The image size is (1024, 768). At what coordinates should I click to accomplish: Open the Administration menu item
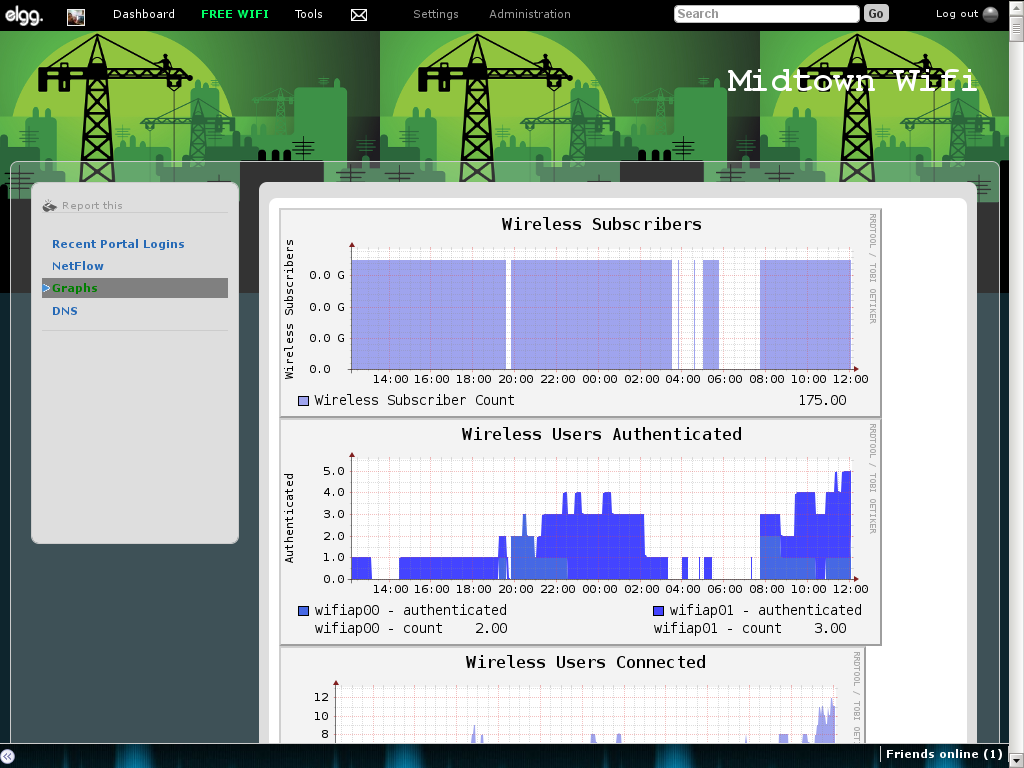[530, 14]
